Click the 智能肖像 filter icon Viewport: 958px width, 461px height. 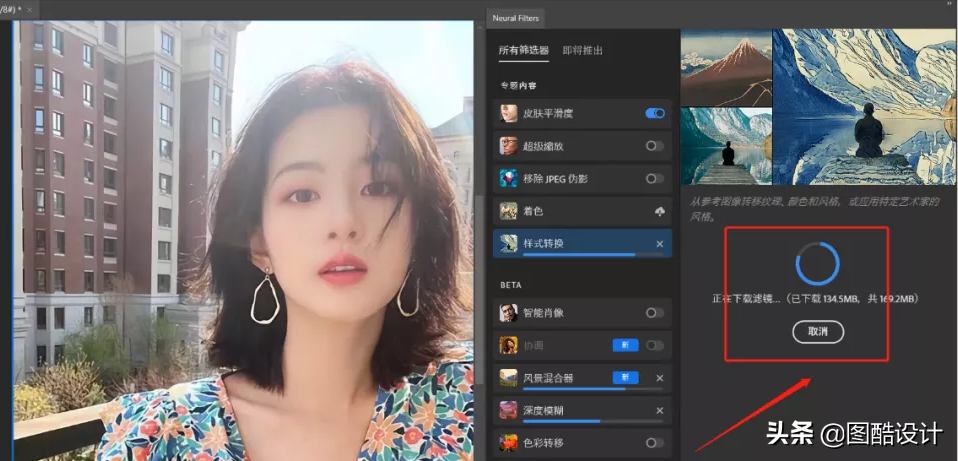coord(508,313)
